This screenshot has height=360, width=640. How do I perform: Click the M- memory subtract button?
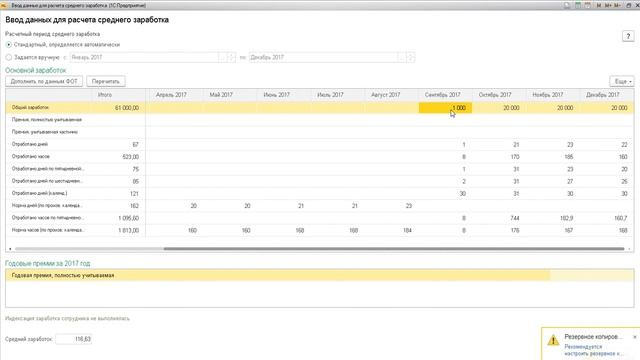pyautogui.click(x=618, y=5)
